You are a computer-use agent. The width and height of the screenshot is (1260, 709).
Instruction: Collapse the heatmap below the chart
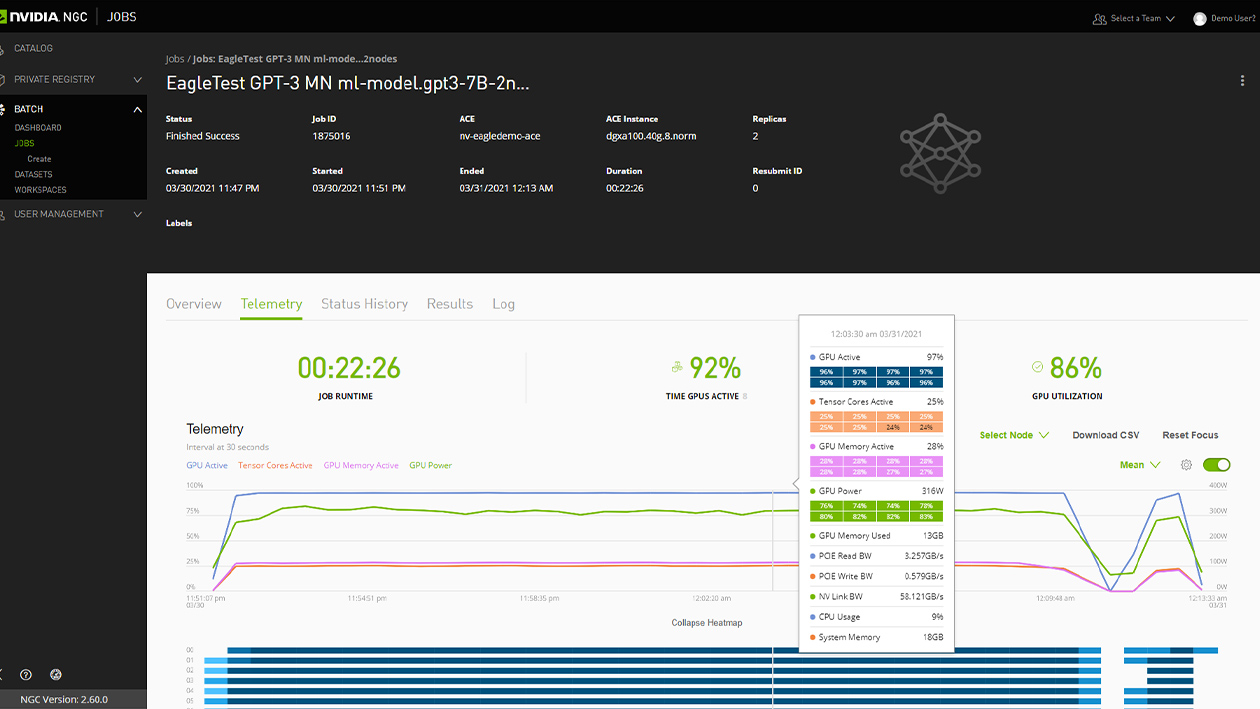[706, 622]
